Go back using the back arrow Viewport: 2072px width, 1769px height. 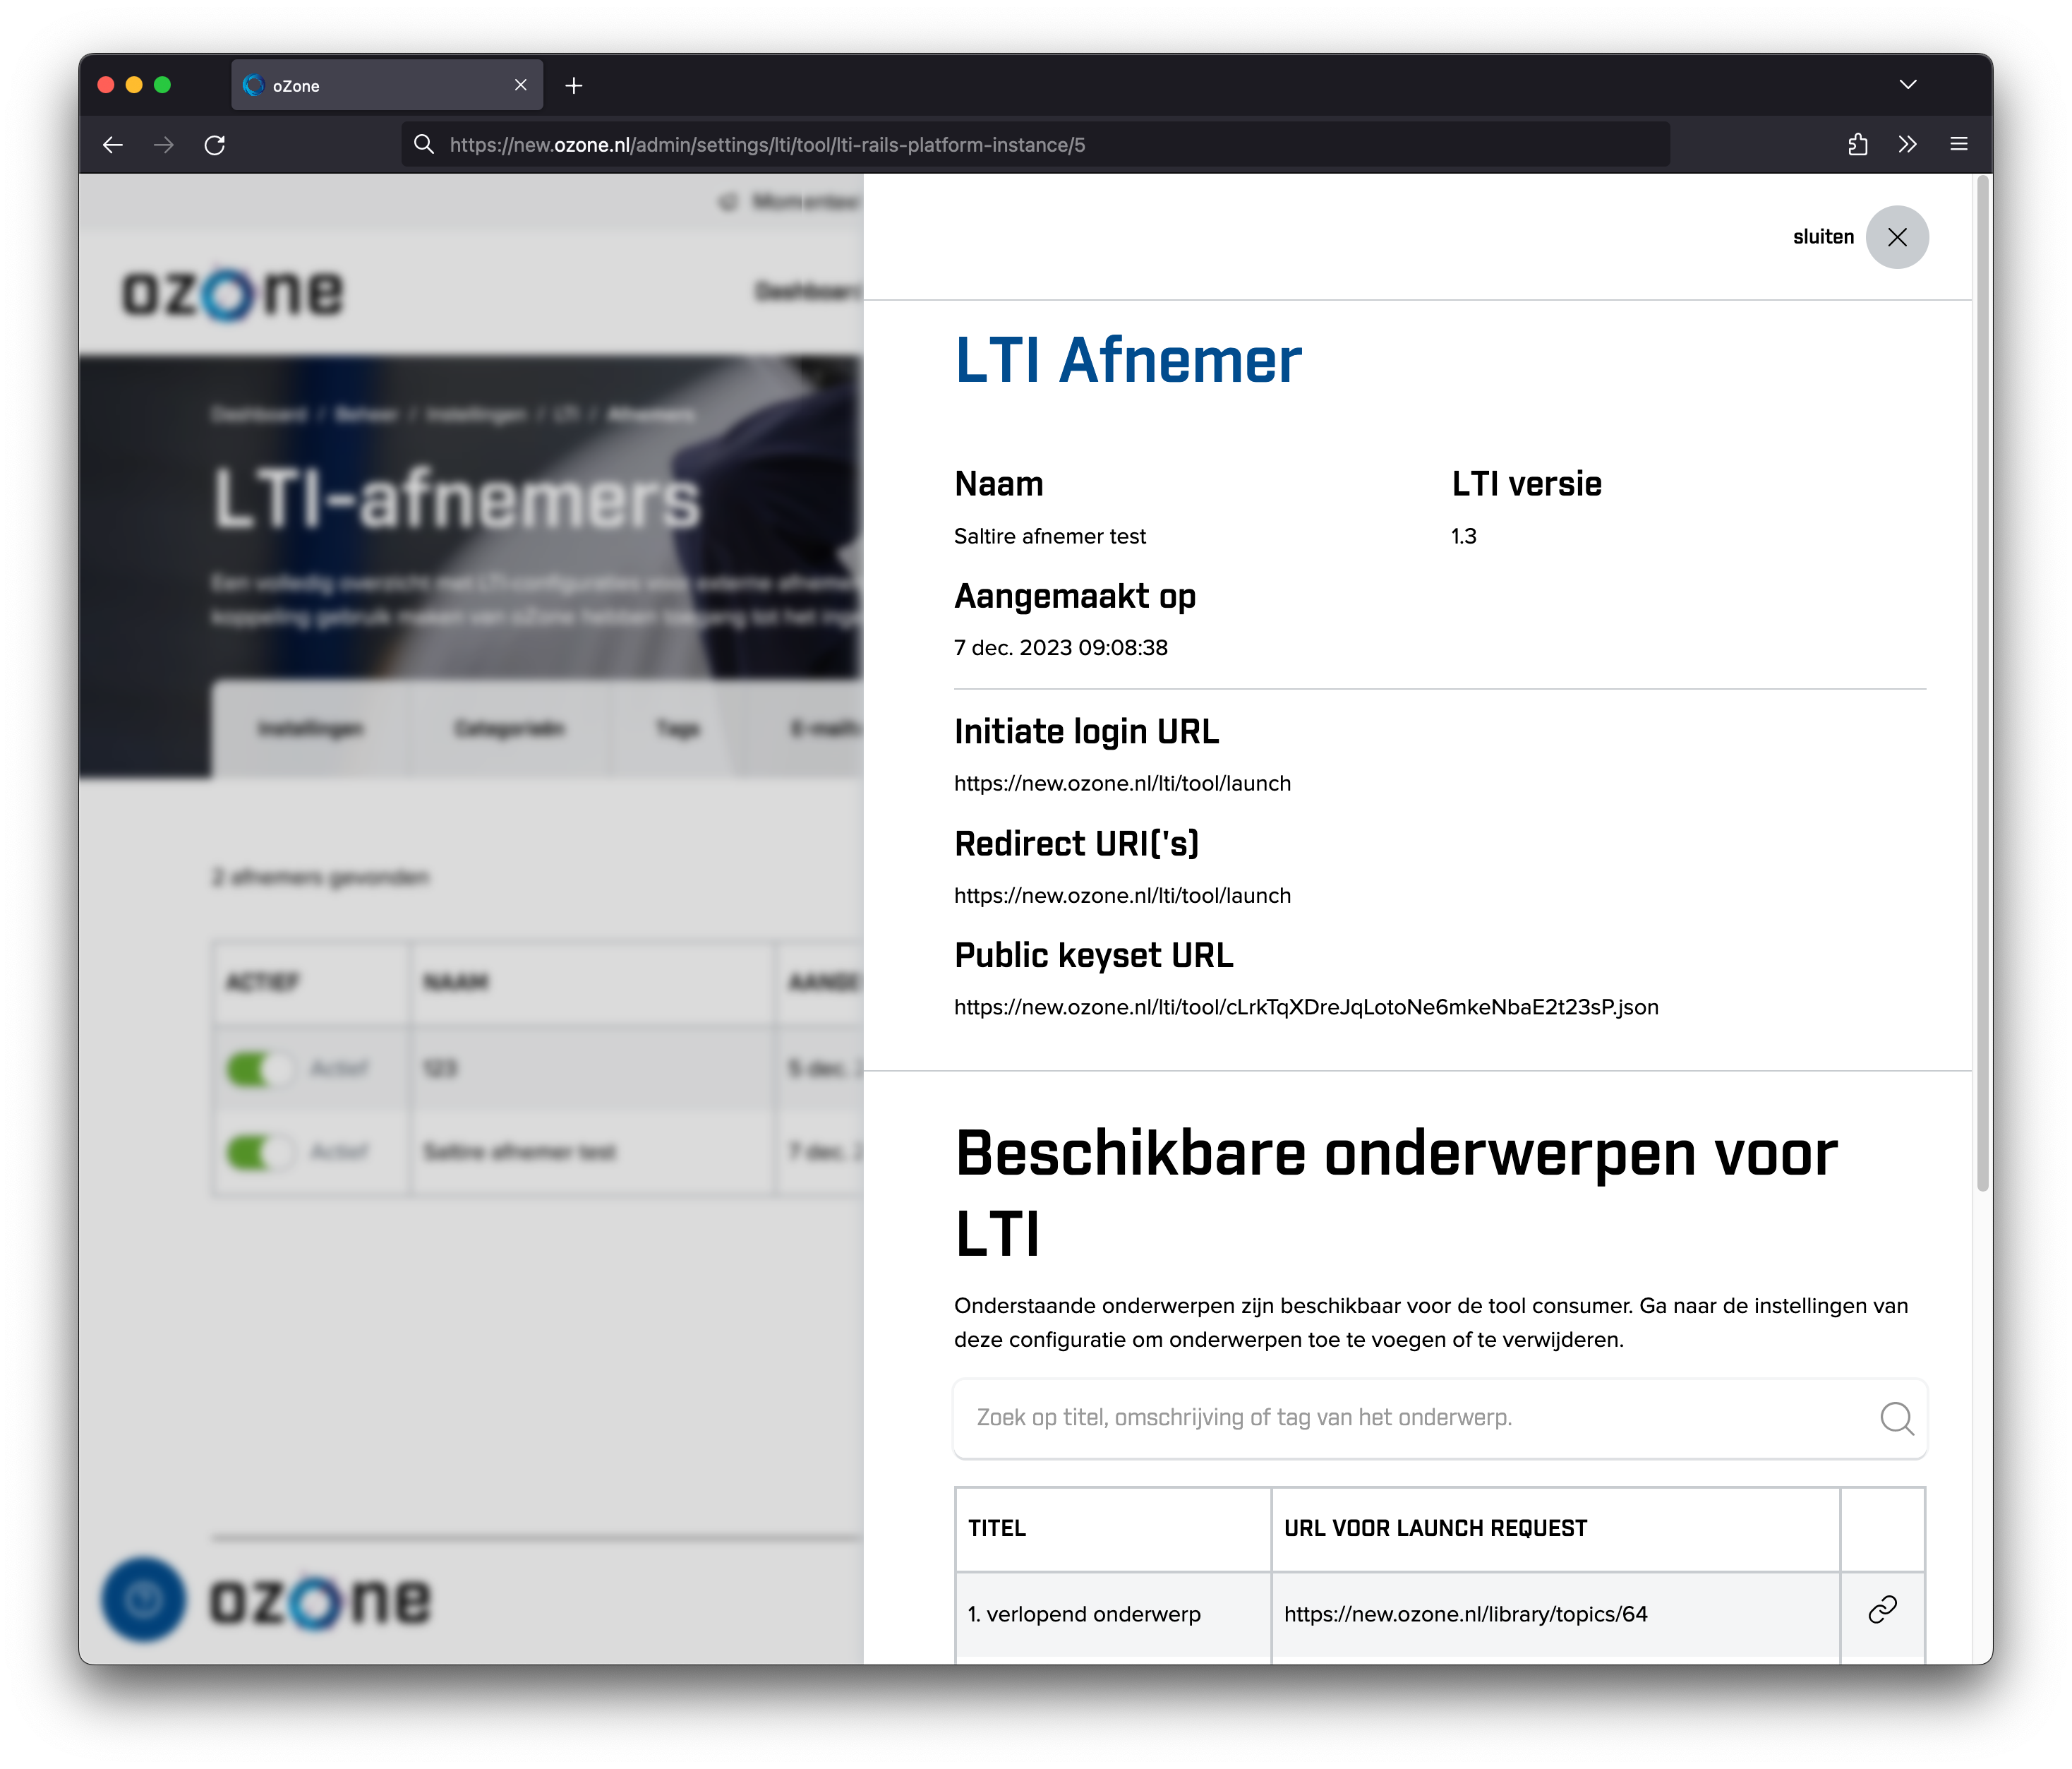(113, 145)
